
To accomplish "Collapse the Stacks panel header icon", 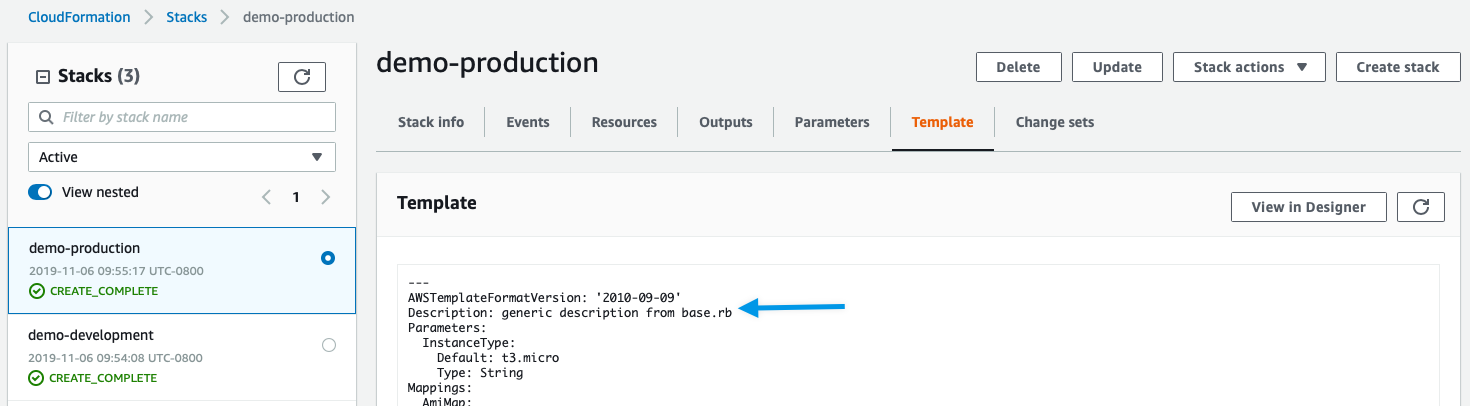I will coord(42,77).
